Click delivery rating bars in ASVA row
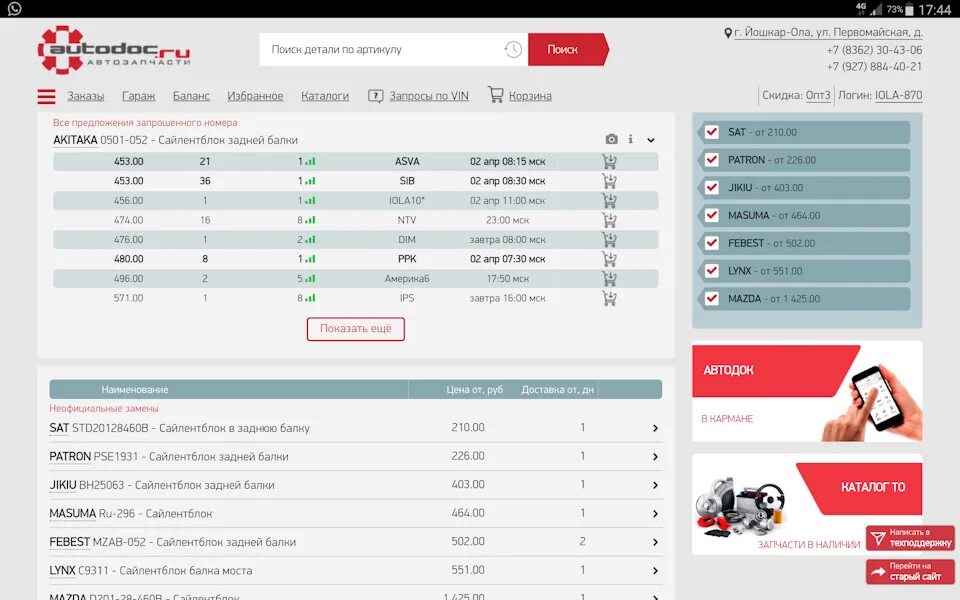The width and height of the screenshot is (960, 600). [310, 162]
